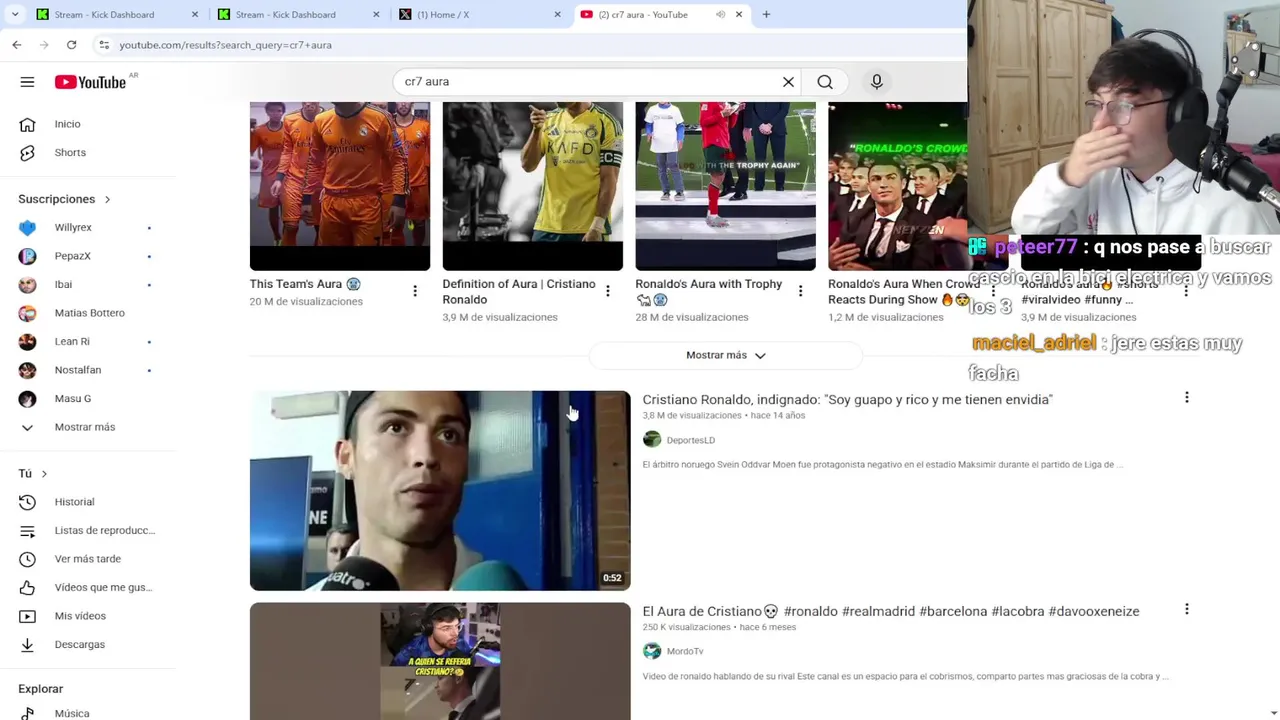Open the Matias Bottero subscription

point(88,313)
